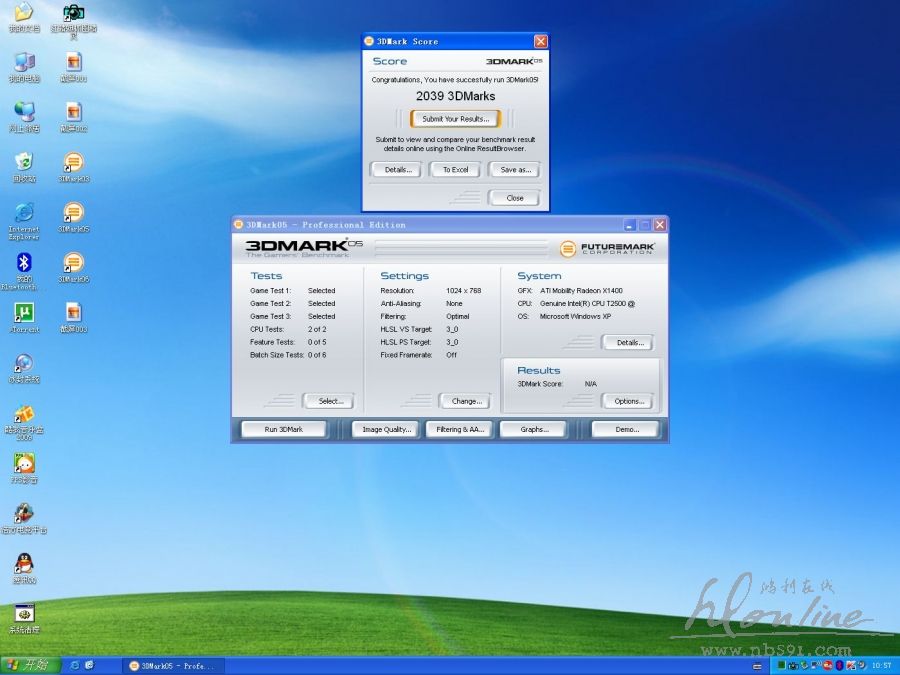Launch the uTorrent desktop icon

(x=24, y=314)
